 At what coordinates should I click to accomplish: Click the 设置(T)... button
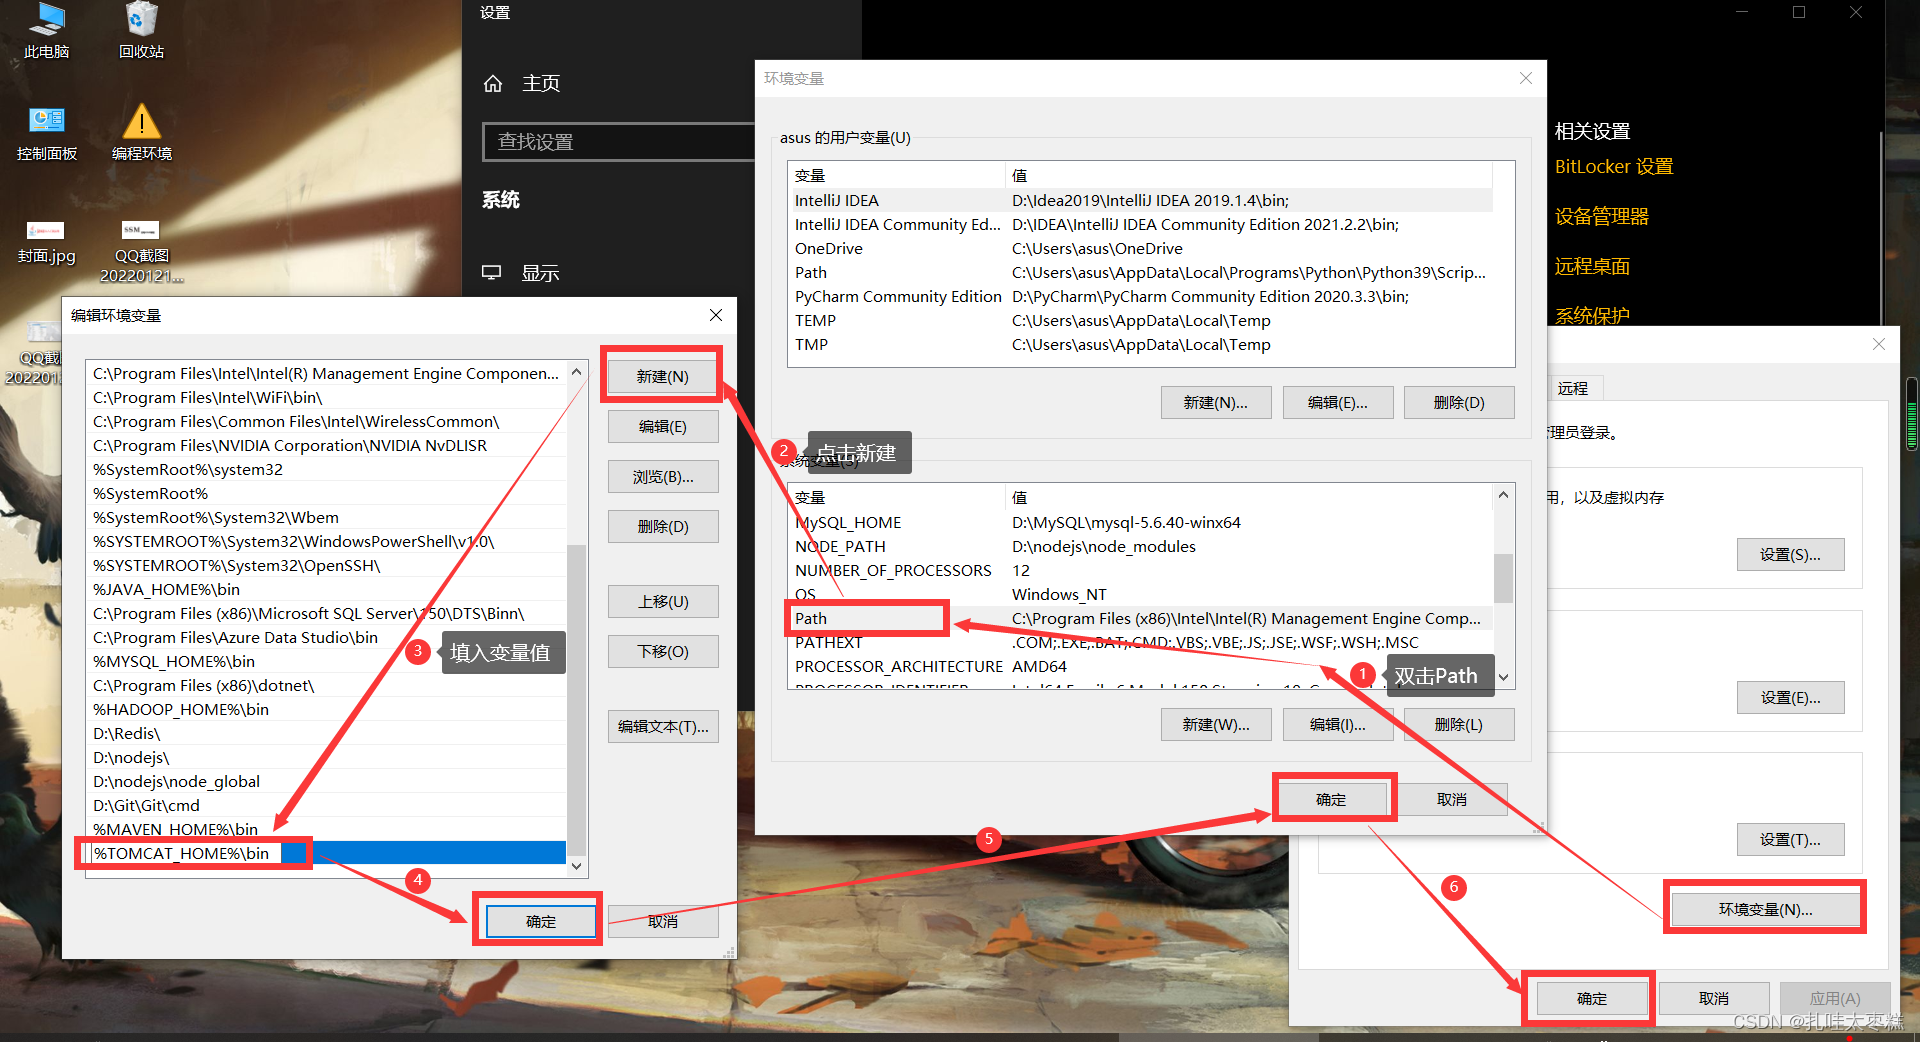1790,840
